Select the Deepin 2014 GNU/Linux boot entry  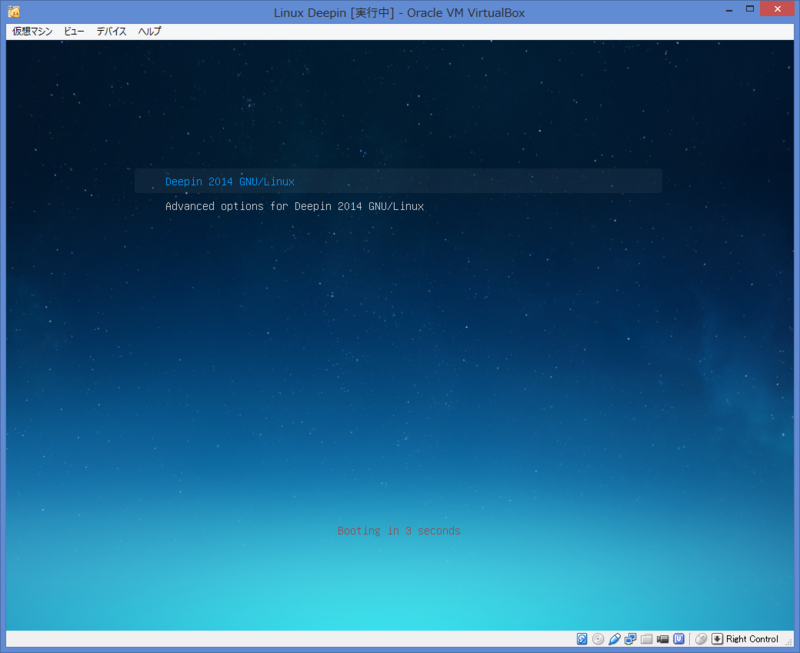(x=231, y=181)
